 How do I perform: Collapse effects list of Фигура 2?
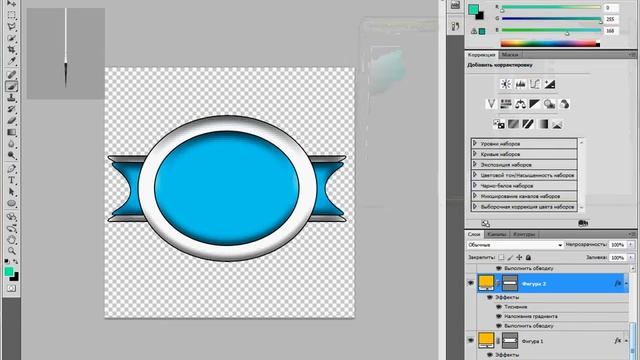[626, 283]
